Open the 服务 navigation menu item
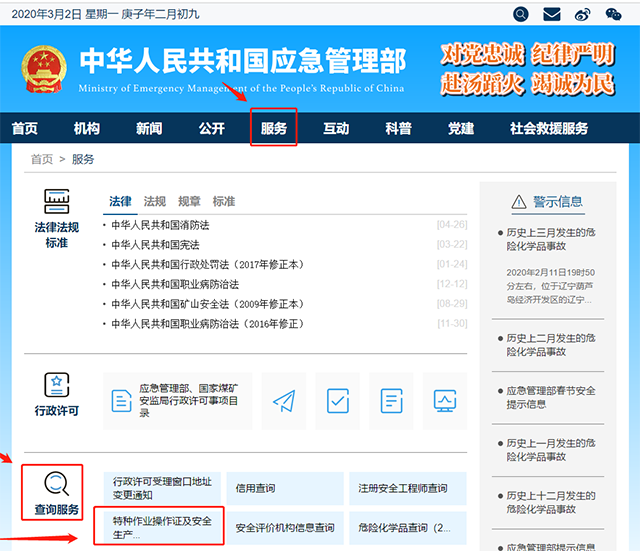Screen dimensions: 640x551 273,129
